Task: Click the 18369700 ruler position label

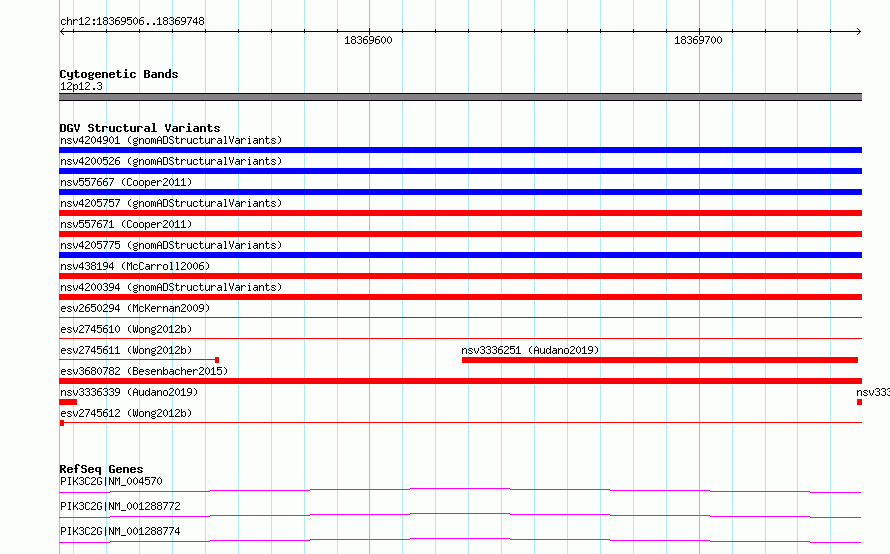Action: (698, 40)
